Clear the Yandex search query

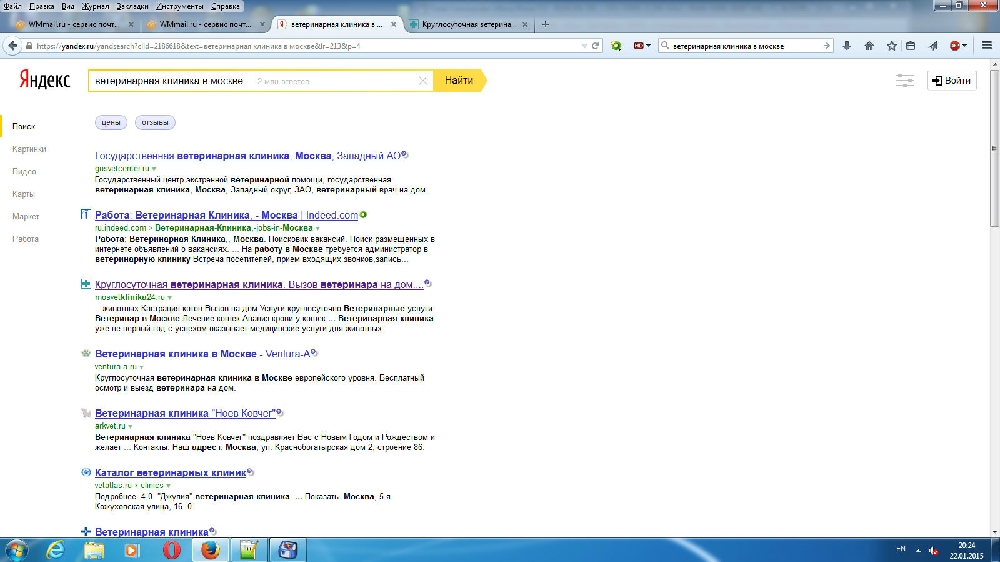422,81
